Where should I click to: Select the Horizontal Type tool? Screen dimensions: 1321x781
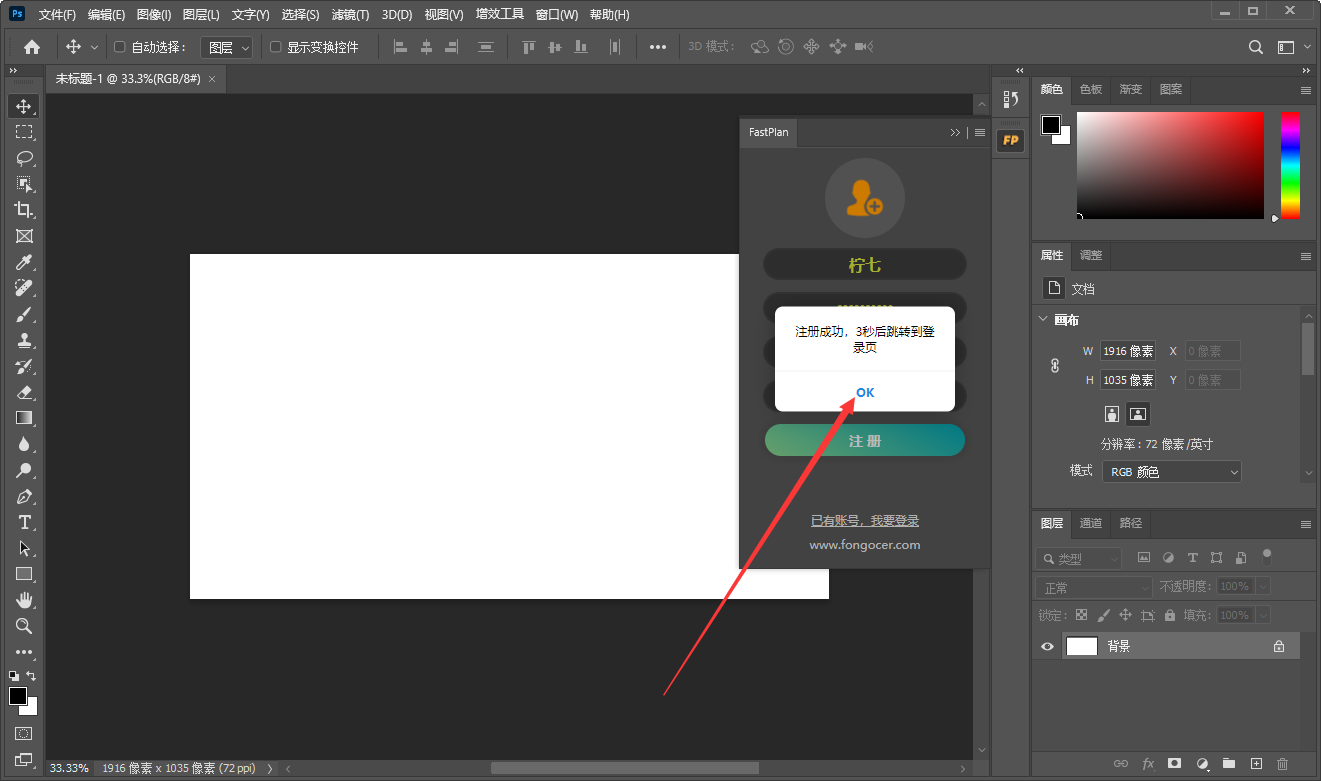[x=24, y=522]
